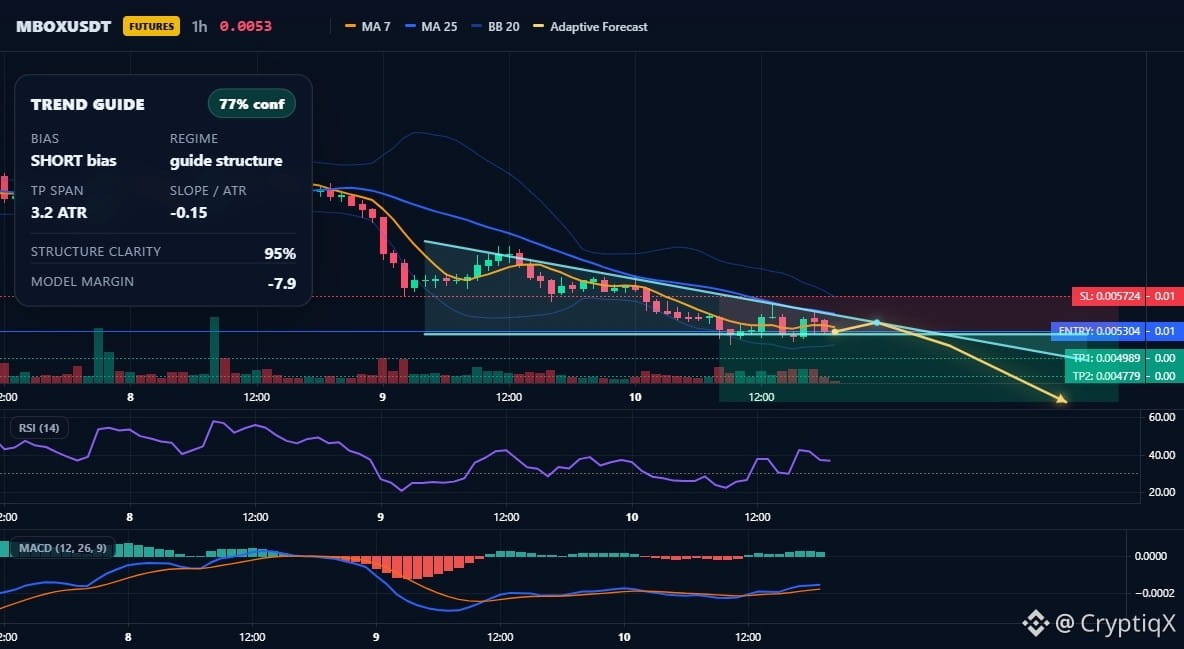Click the TREND GUIDE panel title
This screenshot has width=1184, height=649.
pyautogui.click(x=88, y=105)
